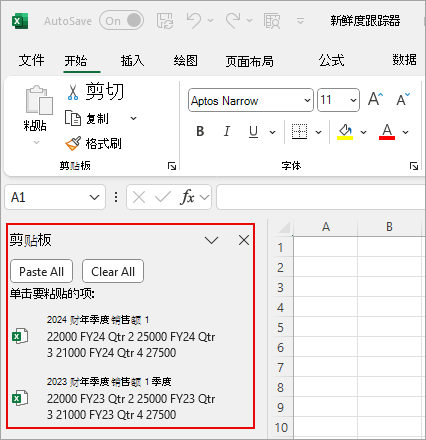This screenshot has width=426, height=440.
Task: Open the 文件 tab
Action: tap(31, 60)
